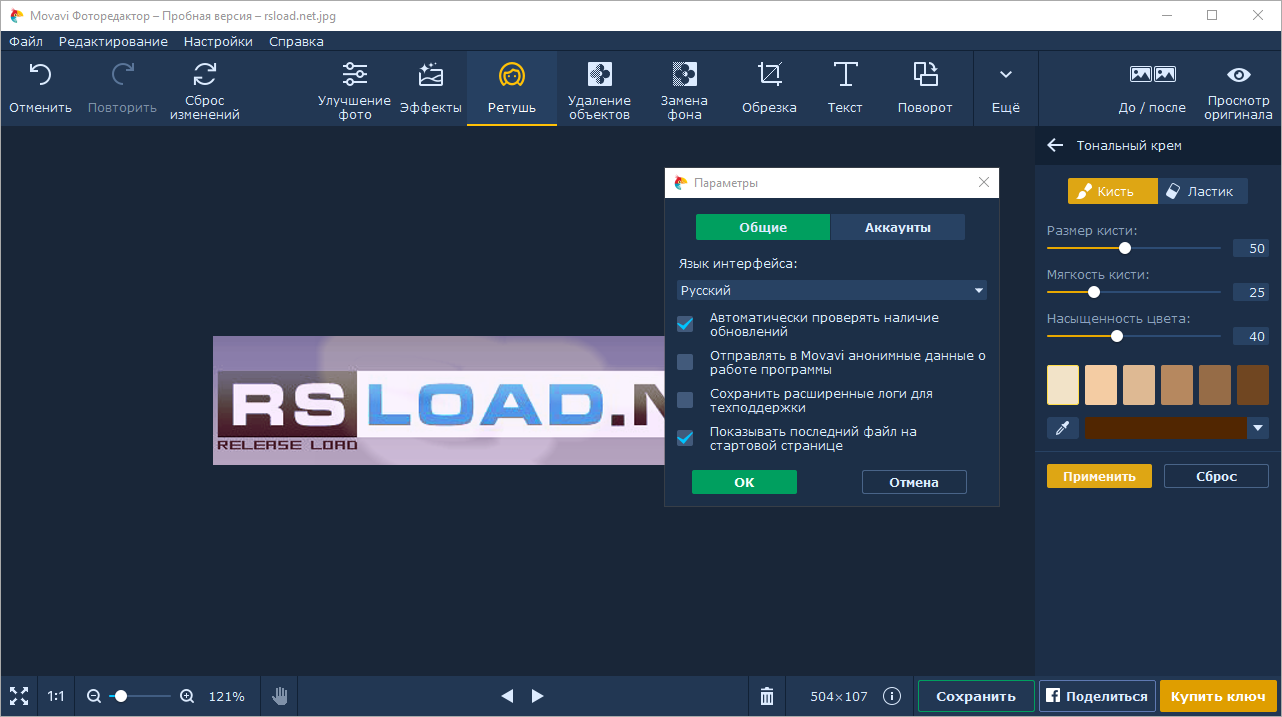Select the Кисть brush mode

(x=1112, y=191)
